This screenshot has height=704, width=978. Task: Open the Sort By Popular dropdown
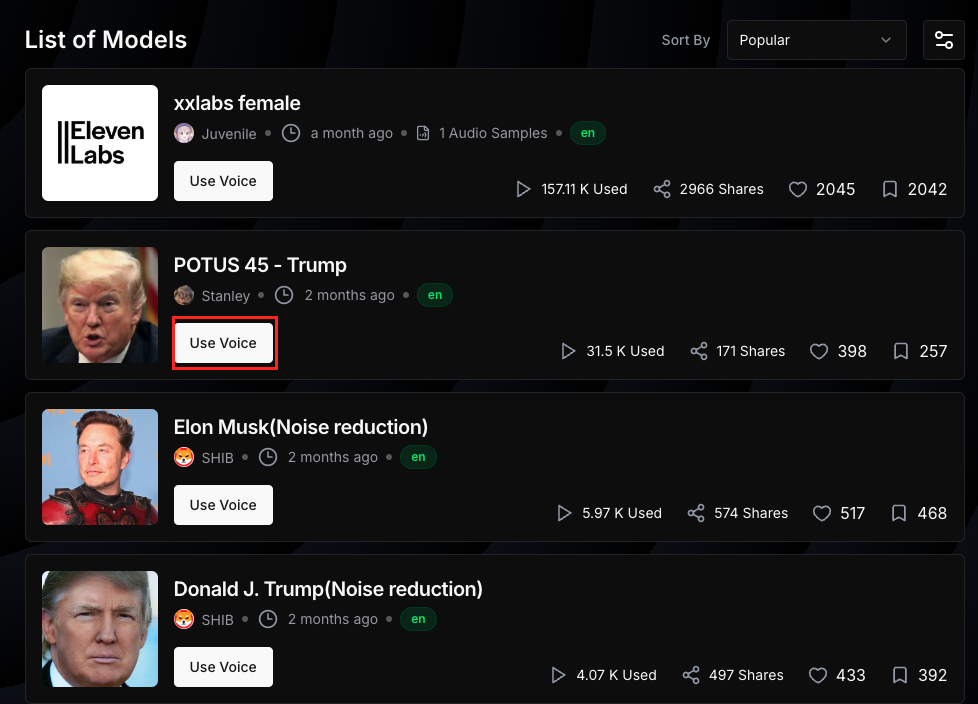[x=816, y=40]
